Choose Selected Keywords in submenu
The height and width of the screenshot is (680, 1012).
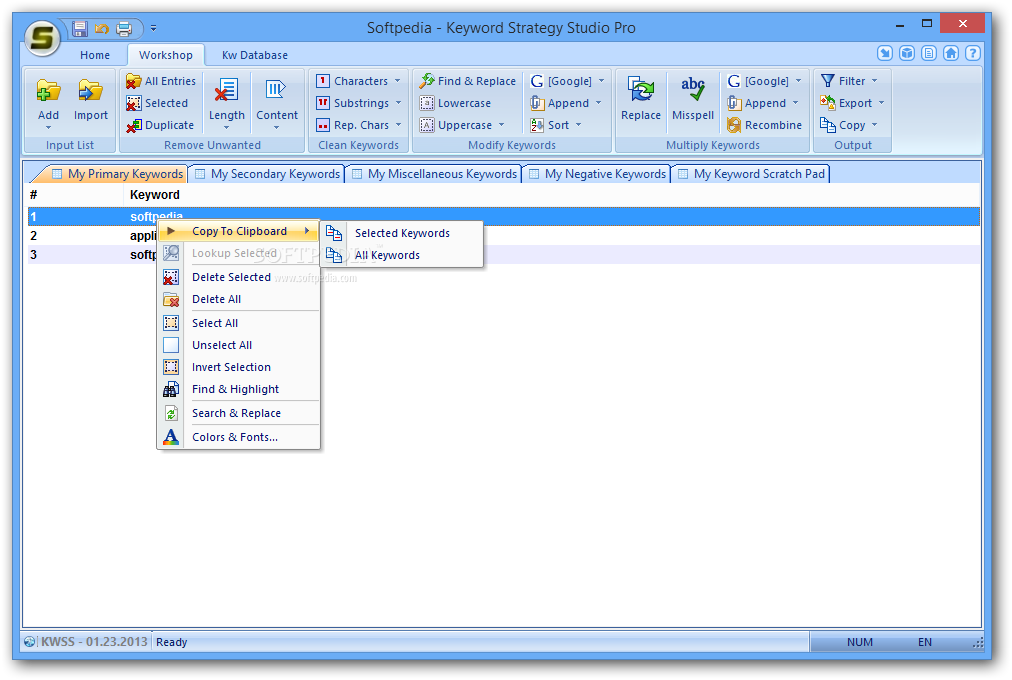point(402,234)
